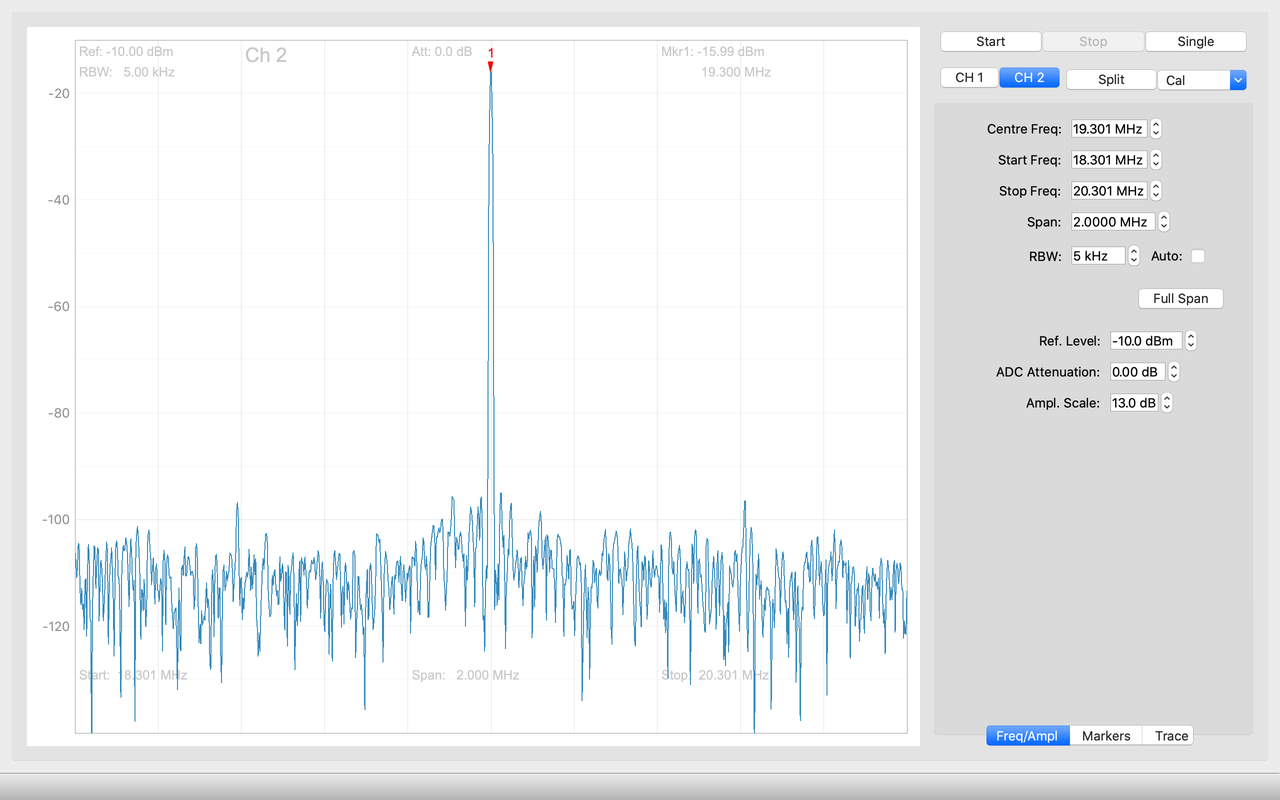Open the Cal dropdown menu
The width and height of the screenshot is (1280, 800).
pos(1202,80)
